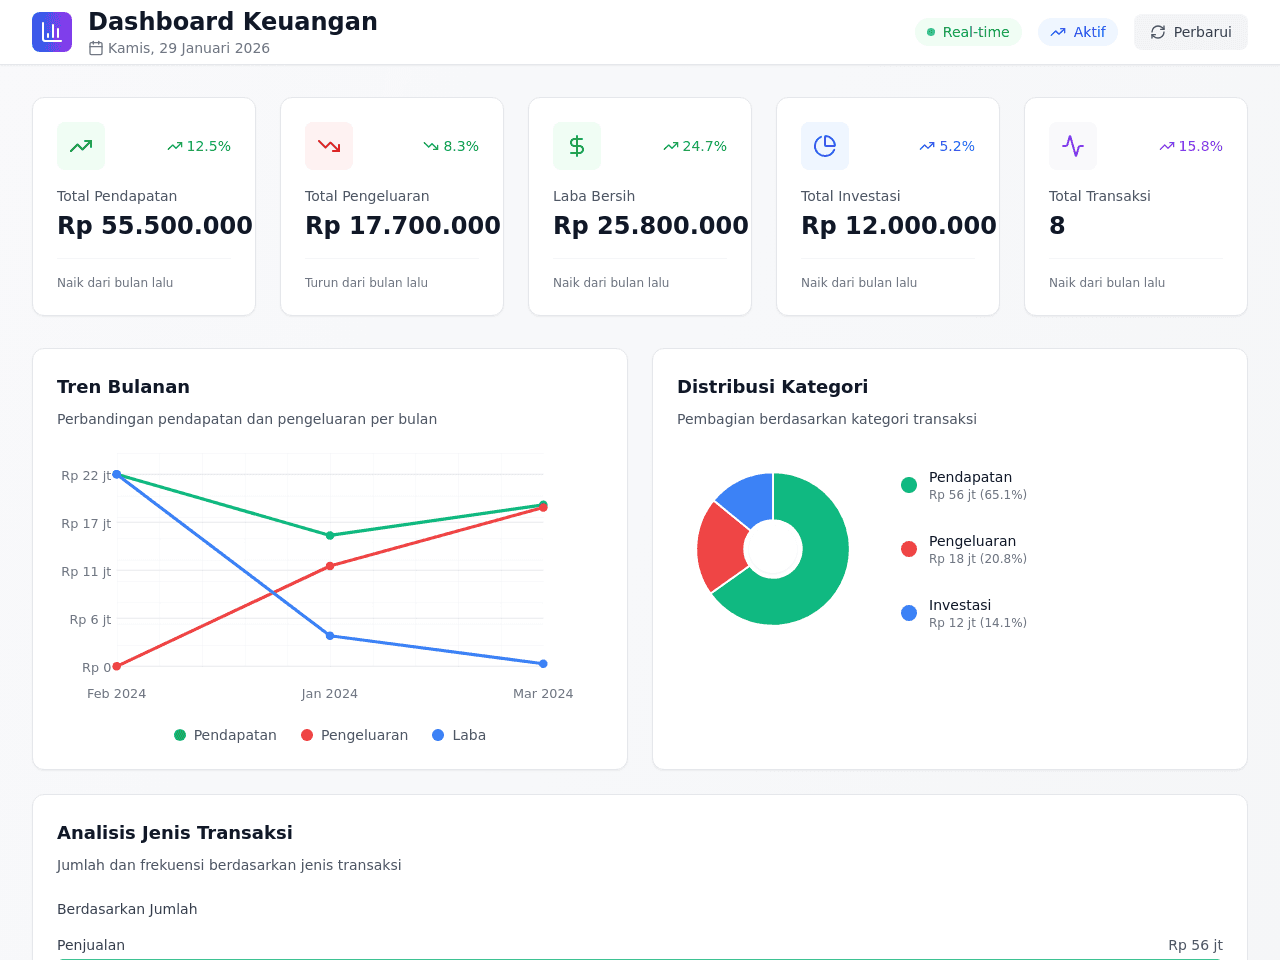Toggle the Laba series in the trend legend
Viewport: 1280px width, 960px height.
pos(459,735)
